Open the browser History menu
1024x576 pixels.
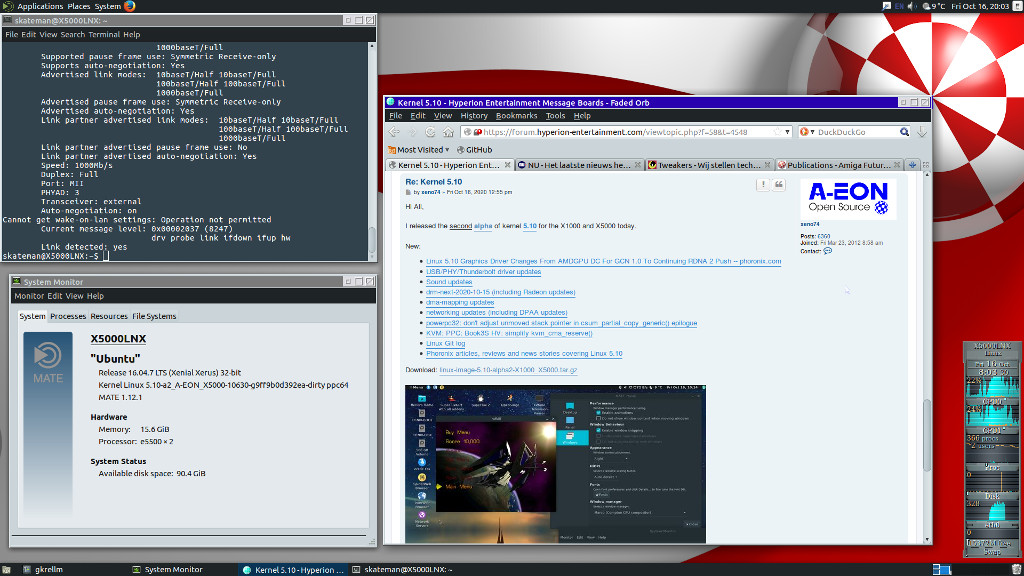[x=474, y=116]
